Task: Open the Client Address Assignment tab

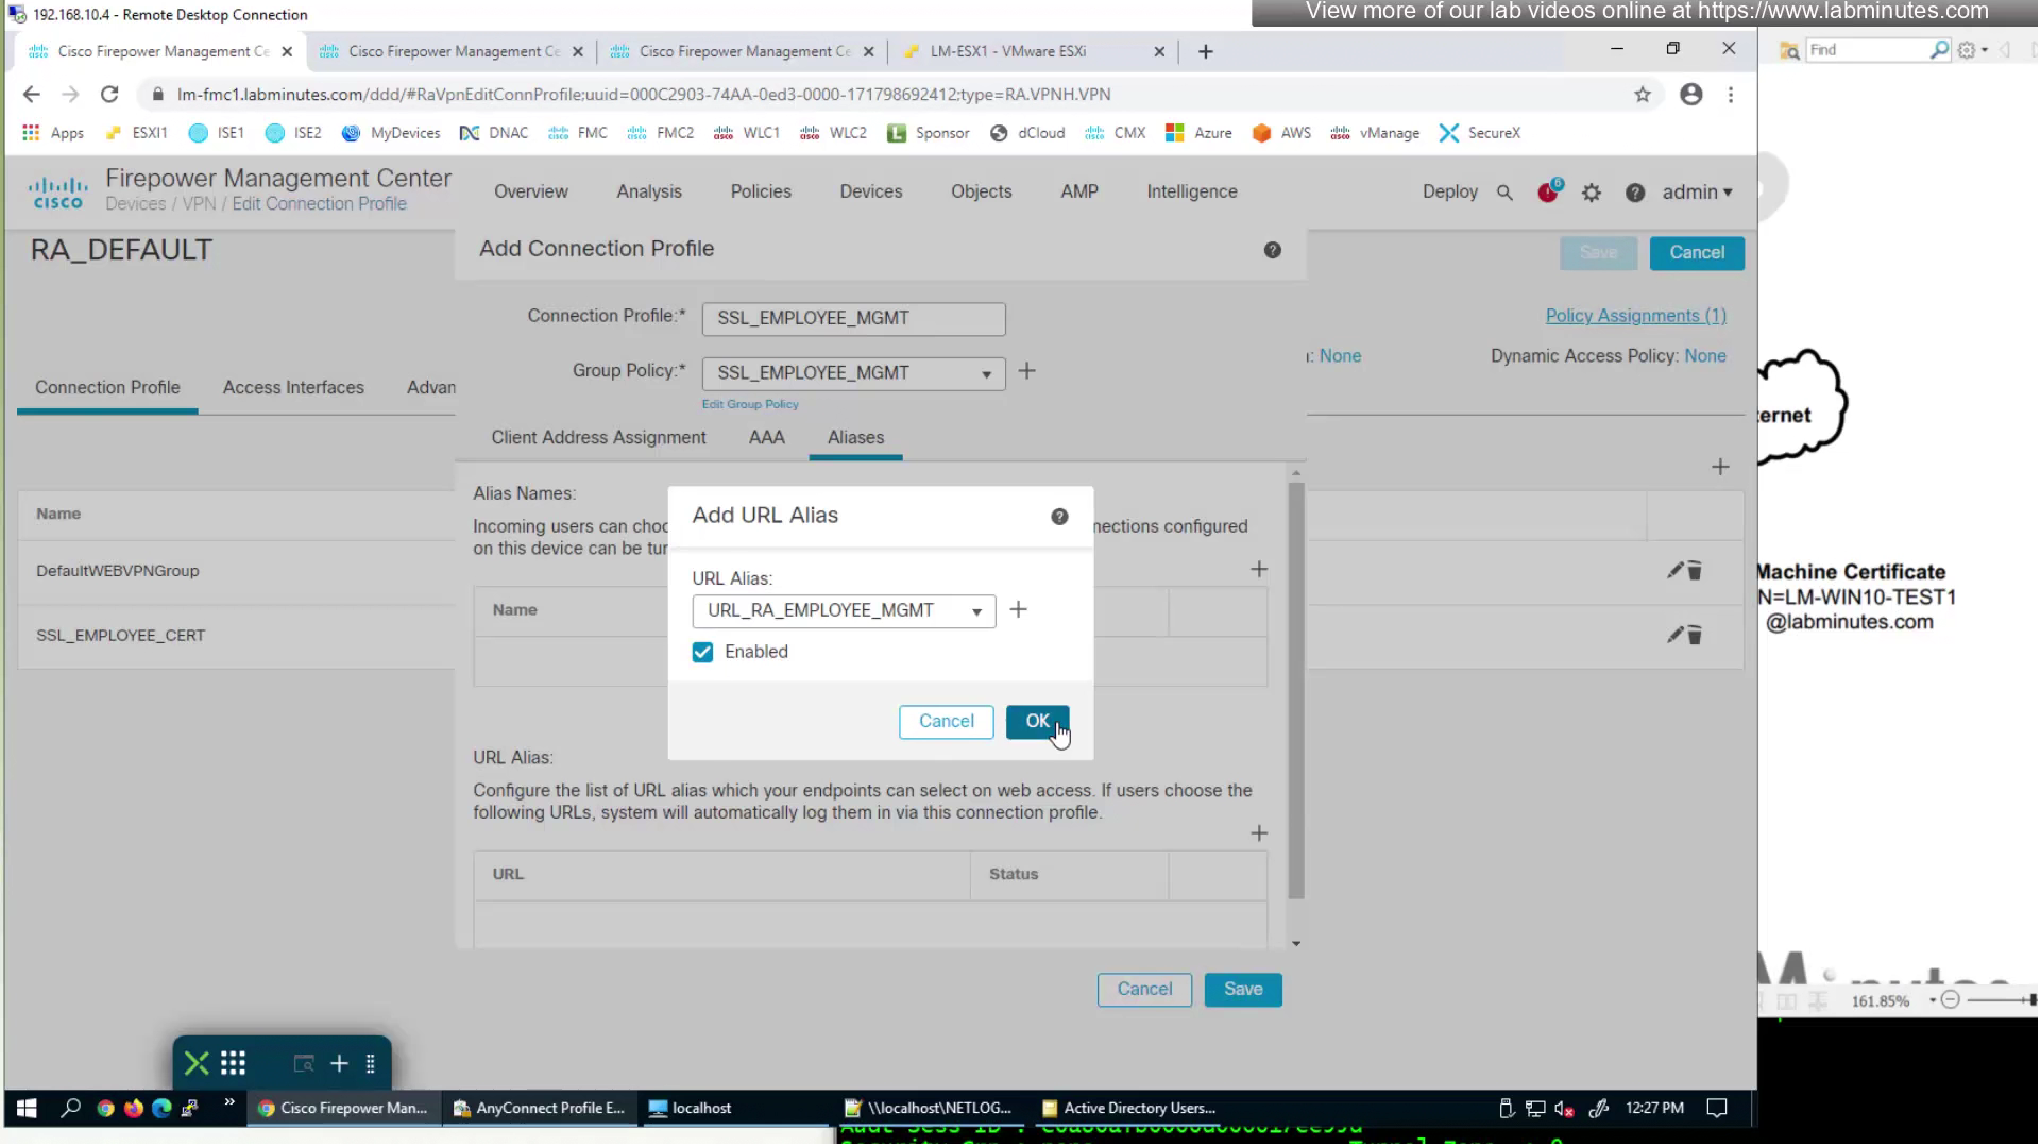Action: tap(598, 437)
